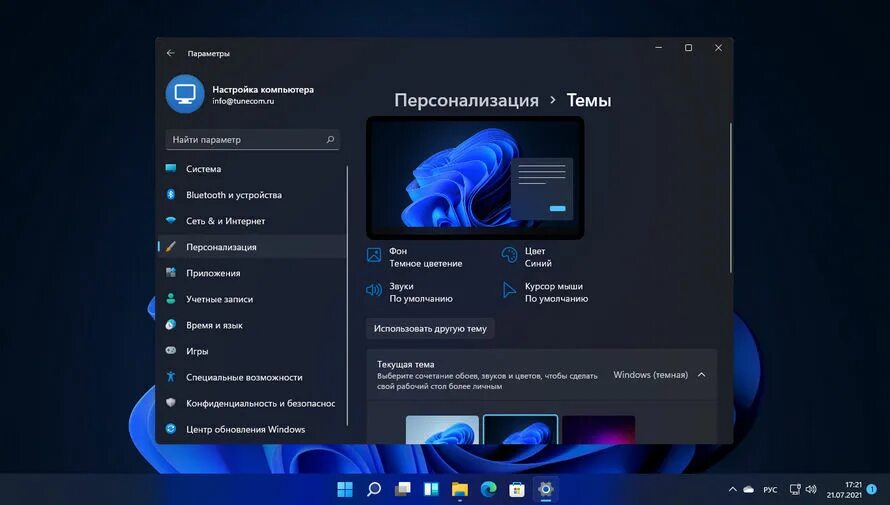Viewport: 890px width, 505px height.
Task: Open Курсор мыши По умолчанию setting
Action: coord(545,292)
